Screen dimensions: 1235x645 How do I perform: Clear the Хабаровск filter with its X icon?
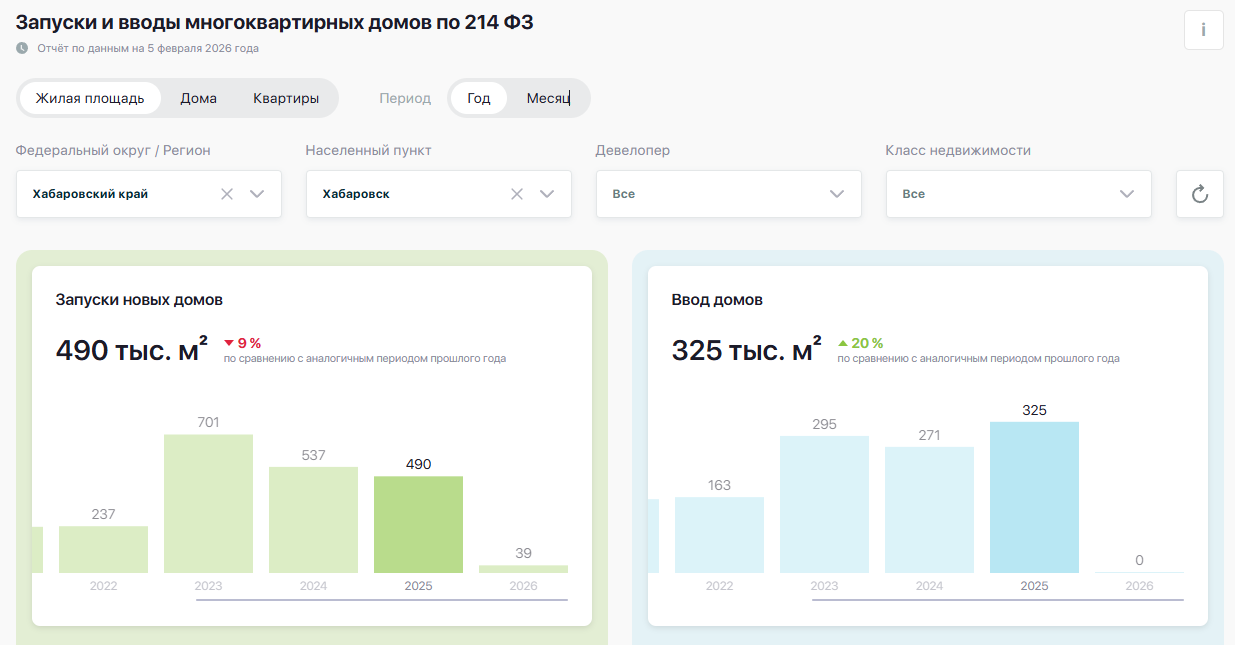pos(516,193)
